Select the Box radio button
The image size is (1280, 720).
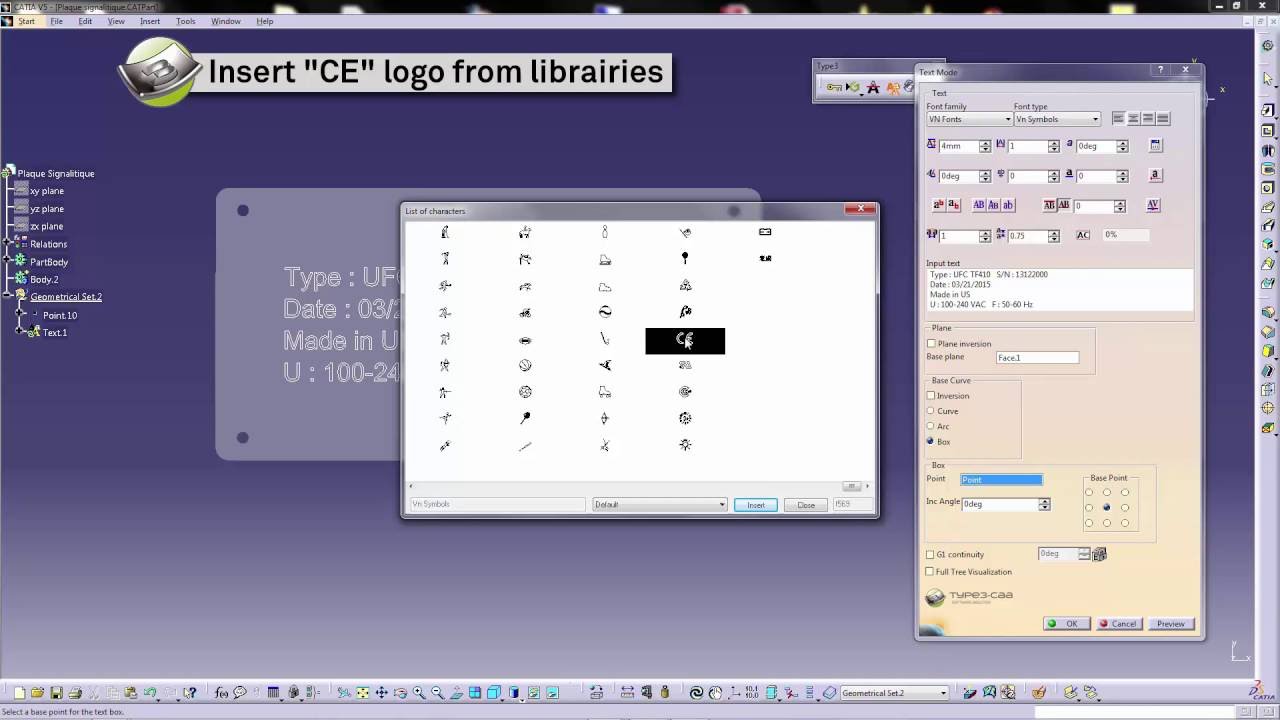click(x=931, y=441)
